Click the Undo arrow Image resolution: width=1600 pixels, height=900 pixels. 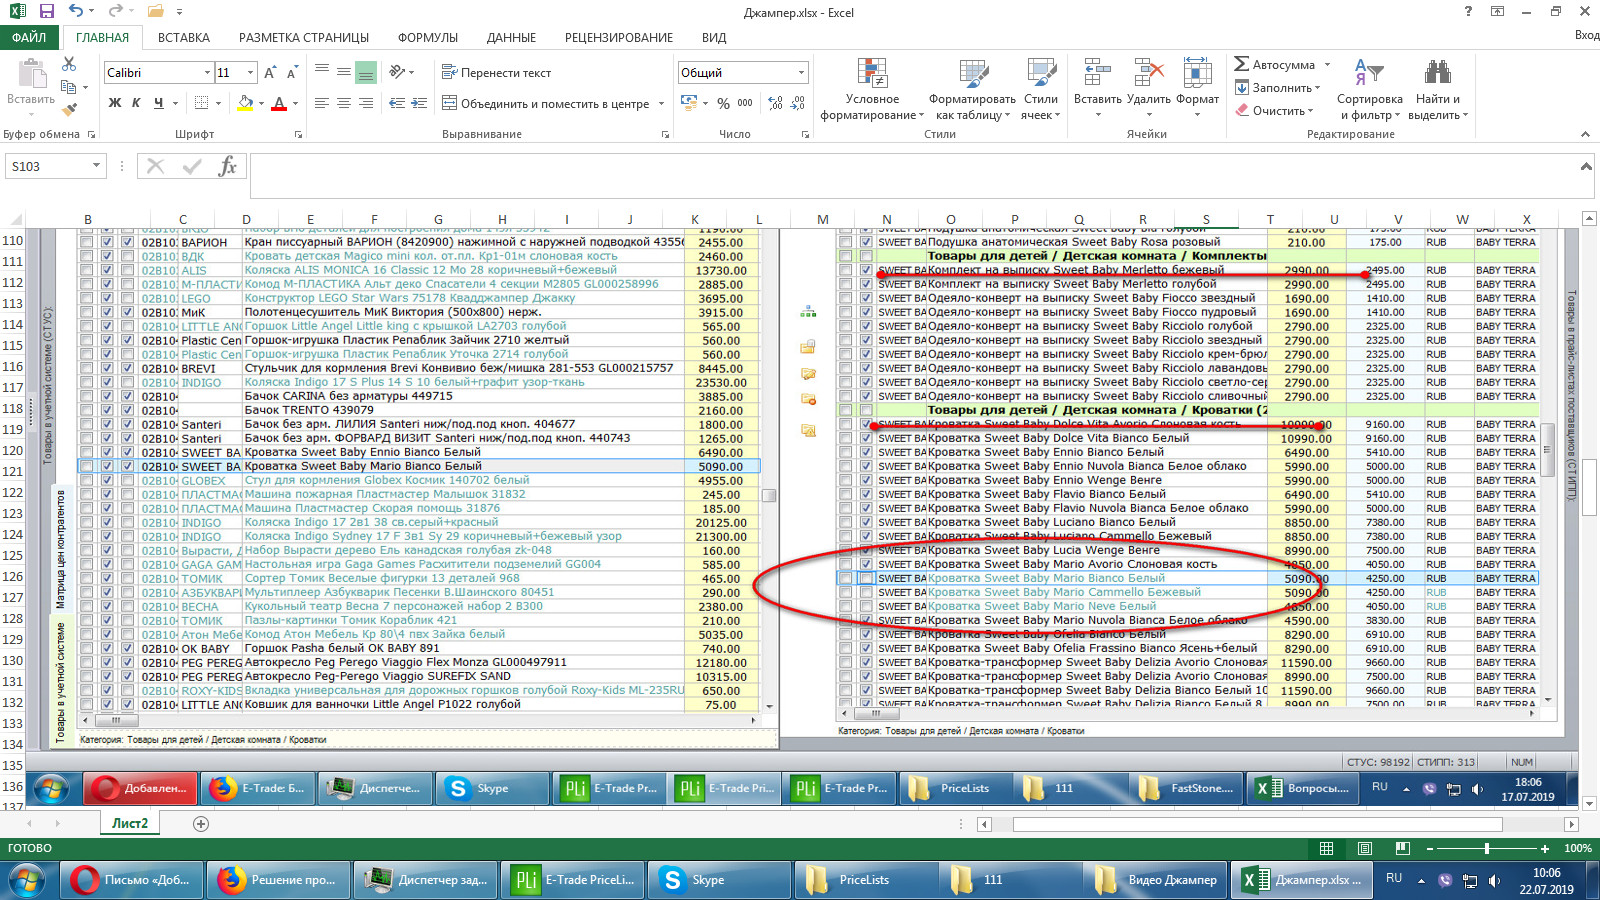(76, 11)
